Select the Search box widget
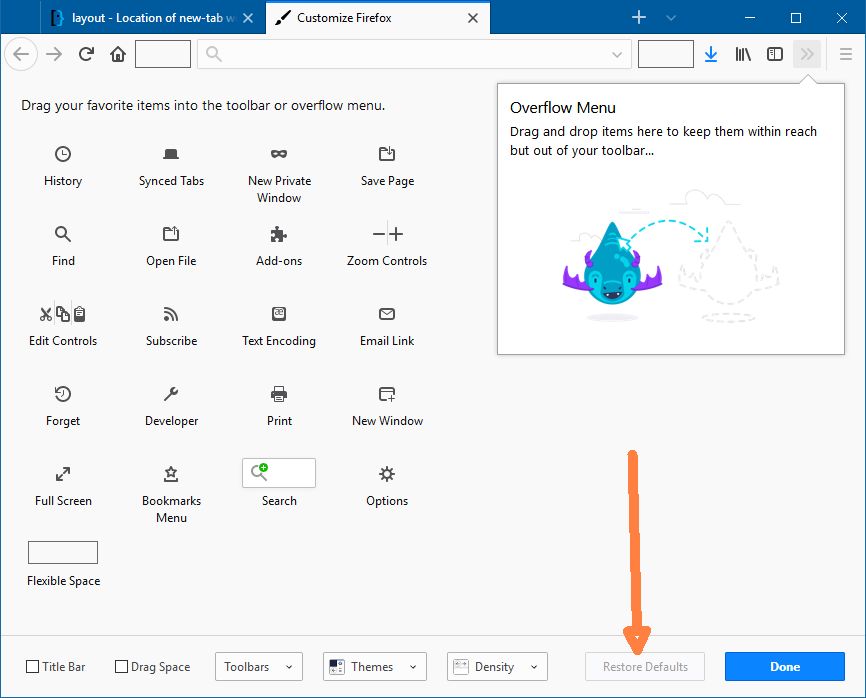Image resolution: width=866 pixels, height=698 pixels. (279, 473)
